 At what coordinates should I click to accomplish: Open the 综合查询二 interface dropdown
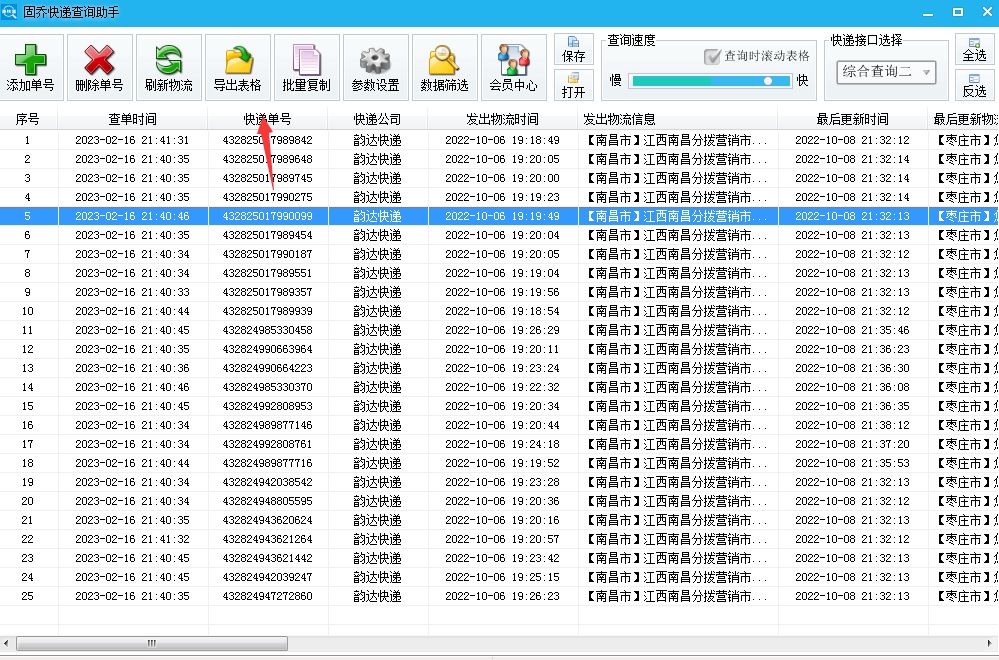(x=886, y=71)
